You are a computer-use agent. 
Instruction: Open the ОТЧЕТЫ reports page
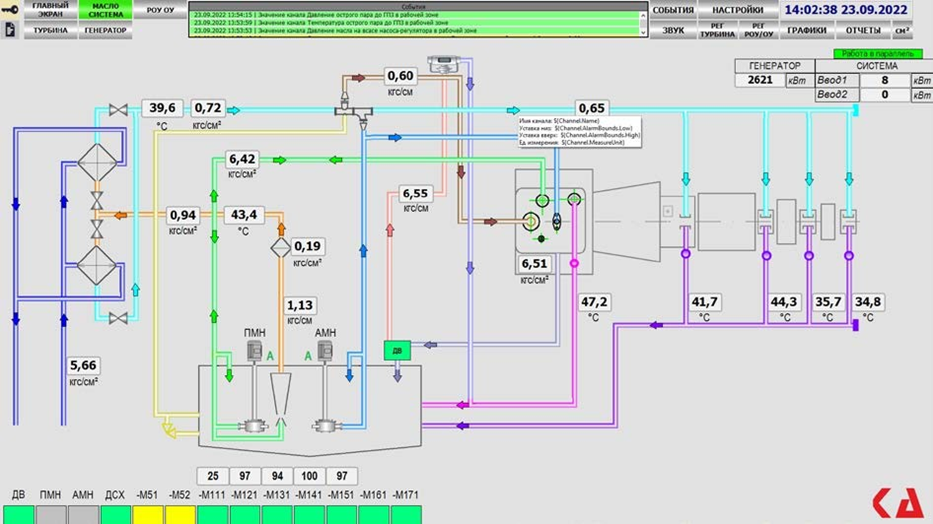863,30
